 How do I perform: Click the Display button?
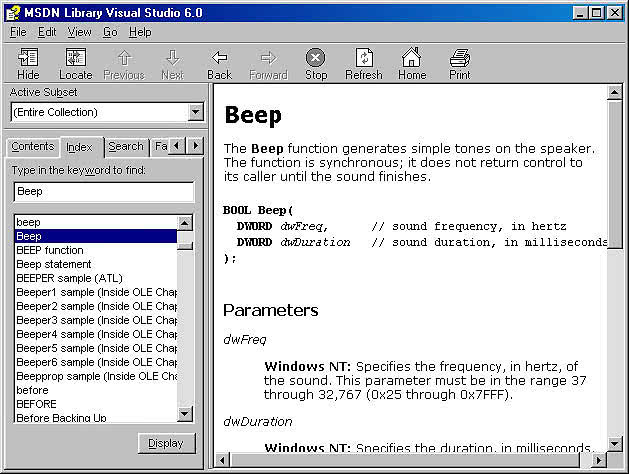click(x=166, y=443)
